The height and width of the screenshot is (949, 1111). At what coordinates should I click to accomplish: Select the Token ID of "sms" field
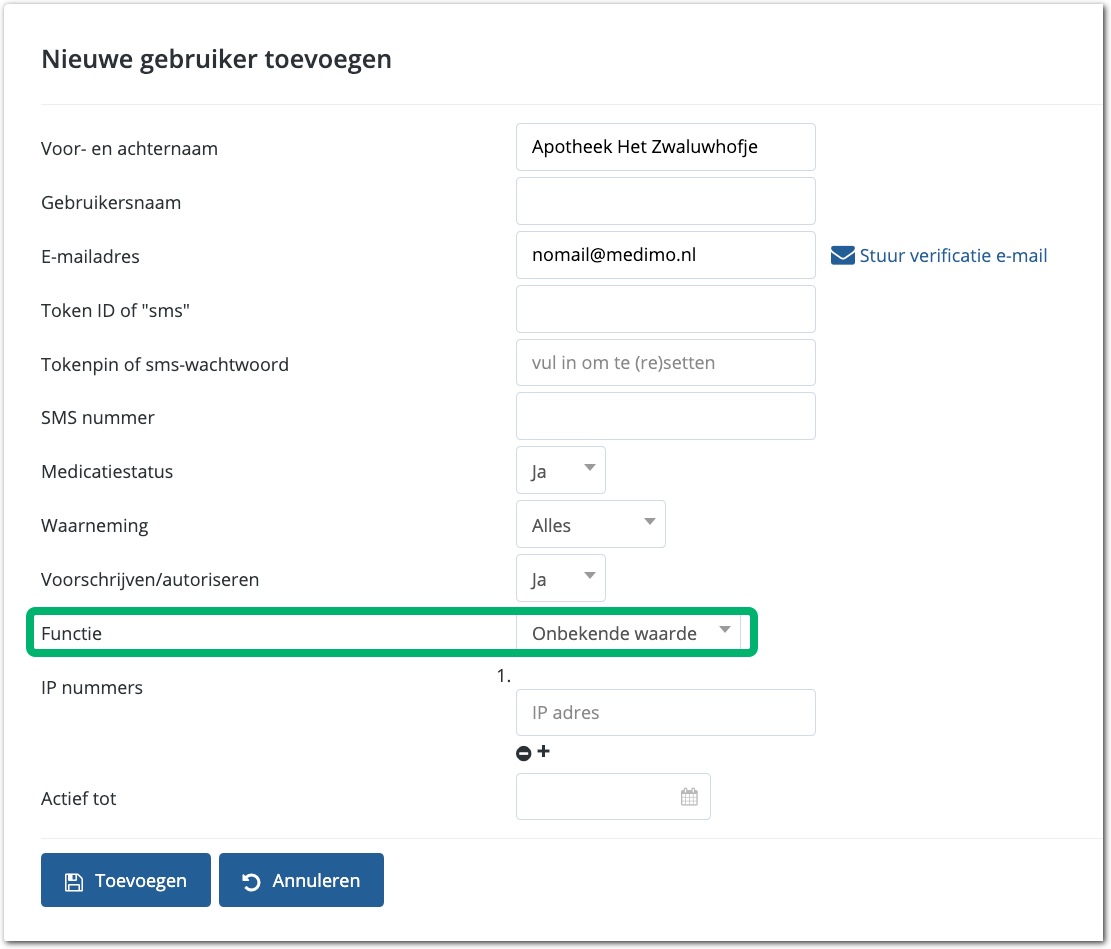[665, 309]
